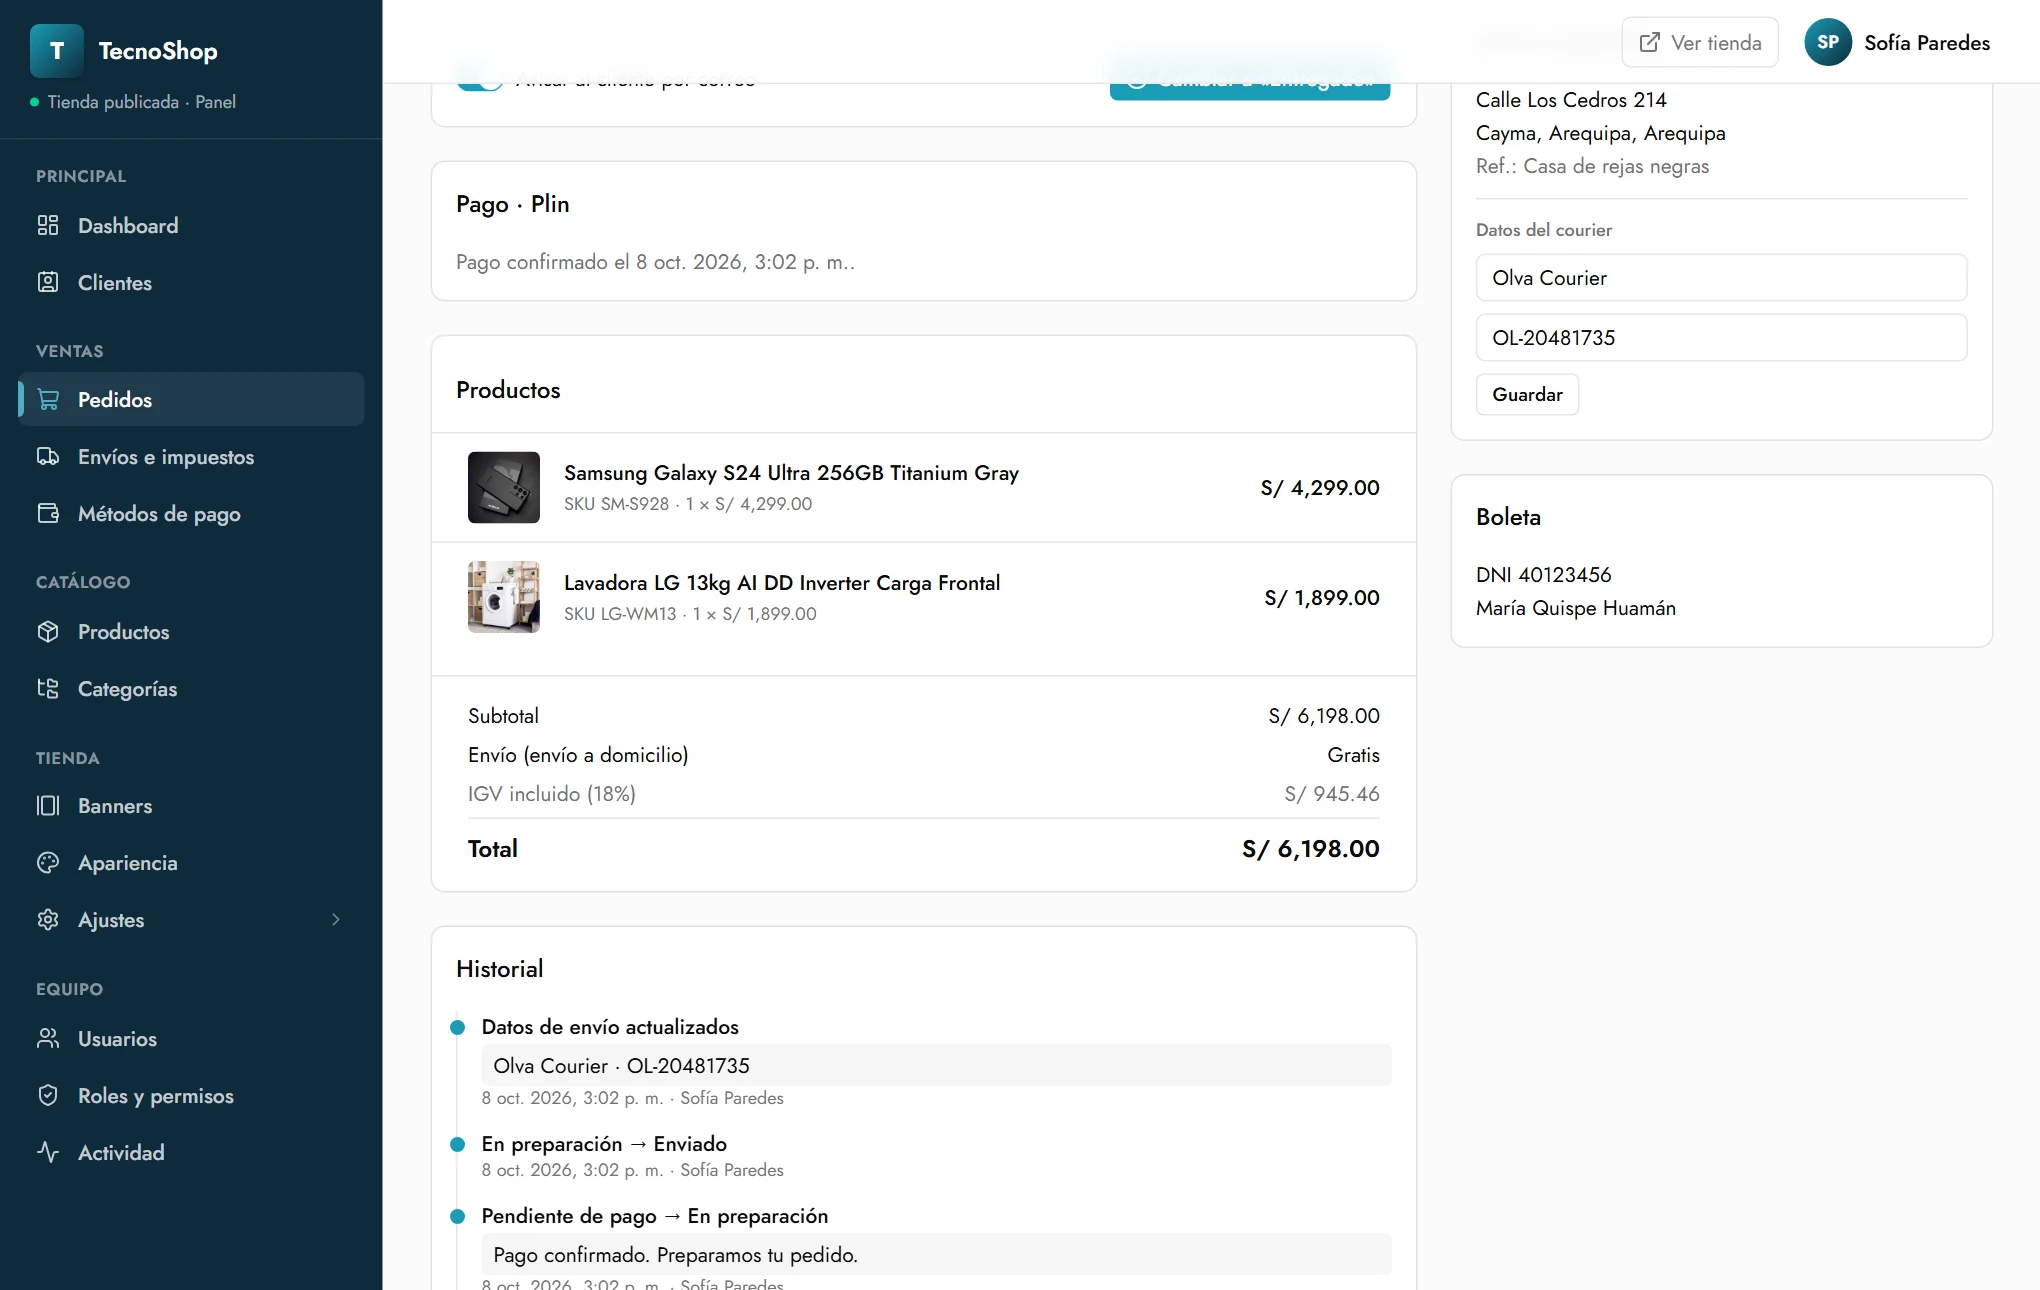Click the Ver tienda button
Screen dimensions: 2040x1290
1700,42
